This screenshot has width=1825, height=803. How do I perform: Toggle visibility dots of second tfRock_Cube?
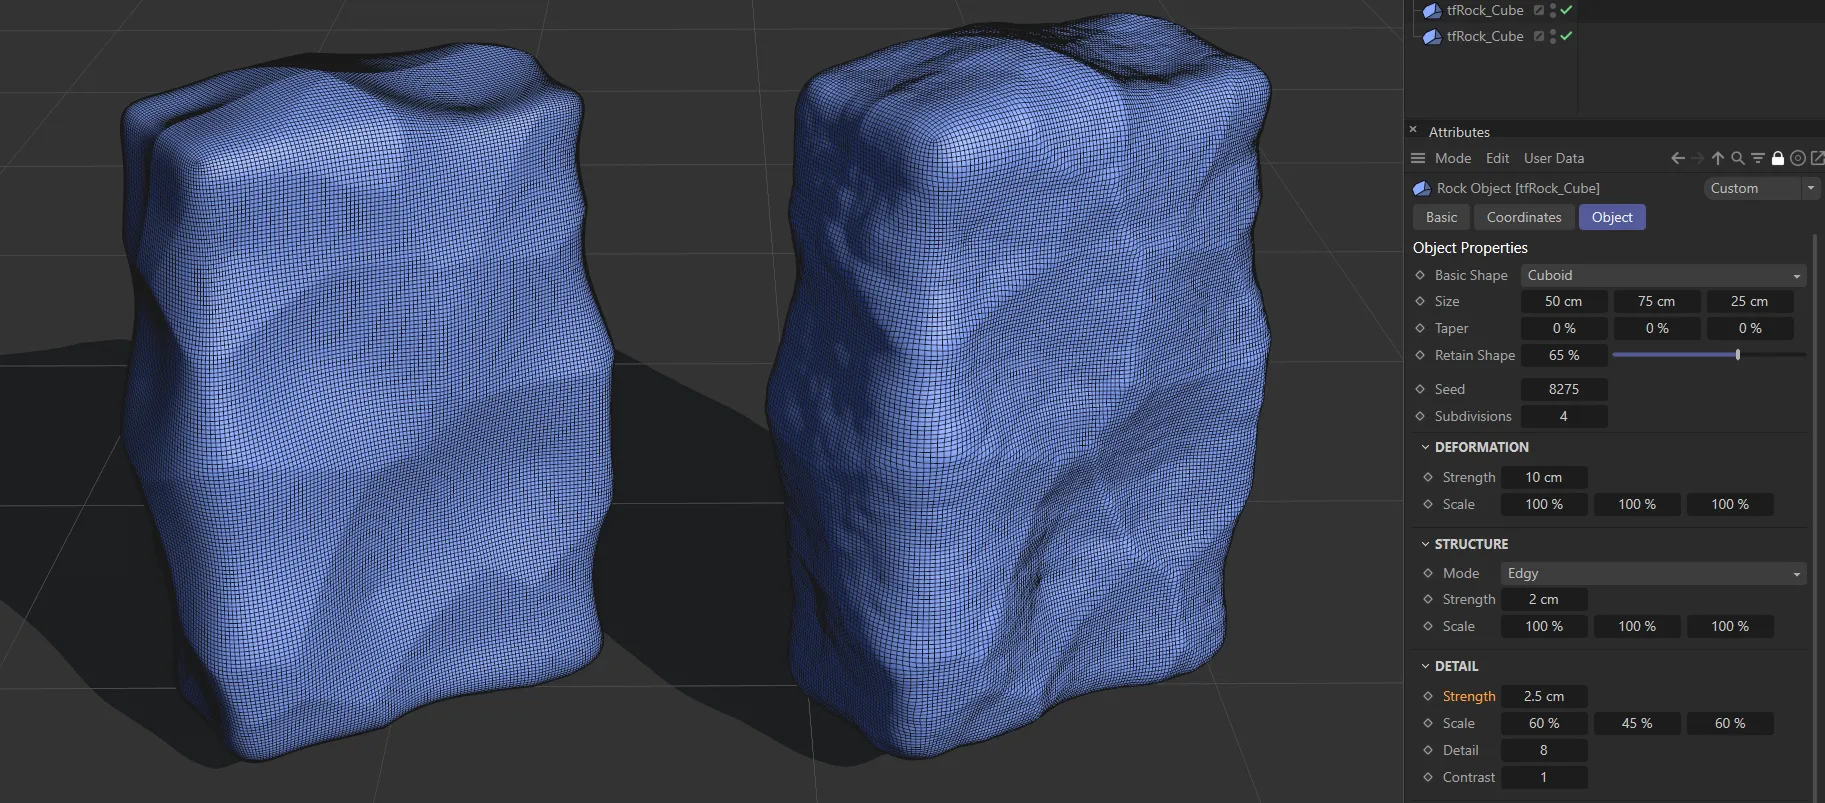pos(1553,36)
